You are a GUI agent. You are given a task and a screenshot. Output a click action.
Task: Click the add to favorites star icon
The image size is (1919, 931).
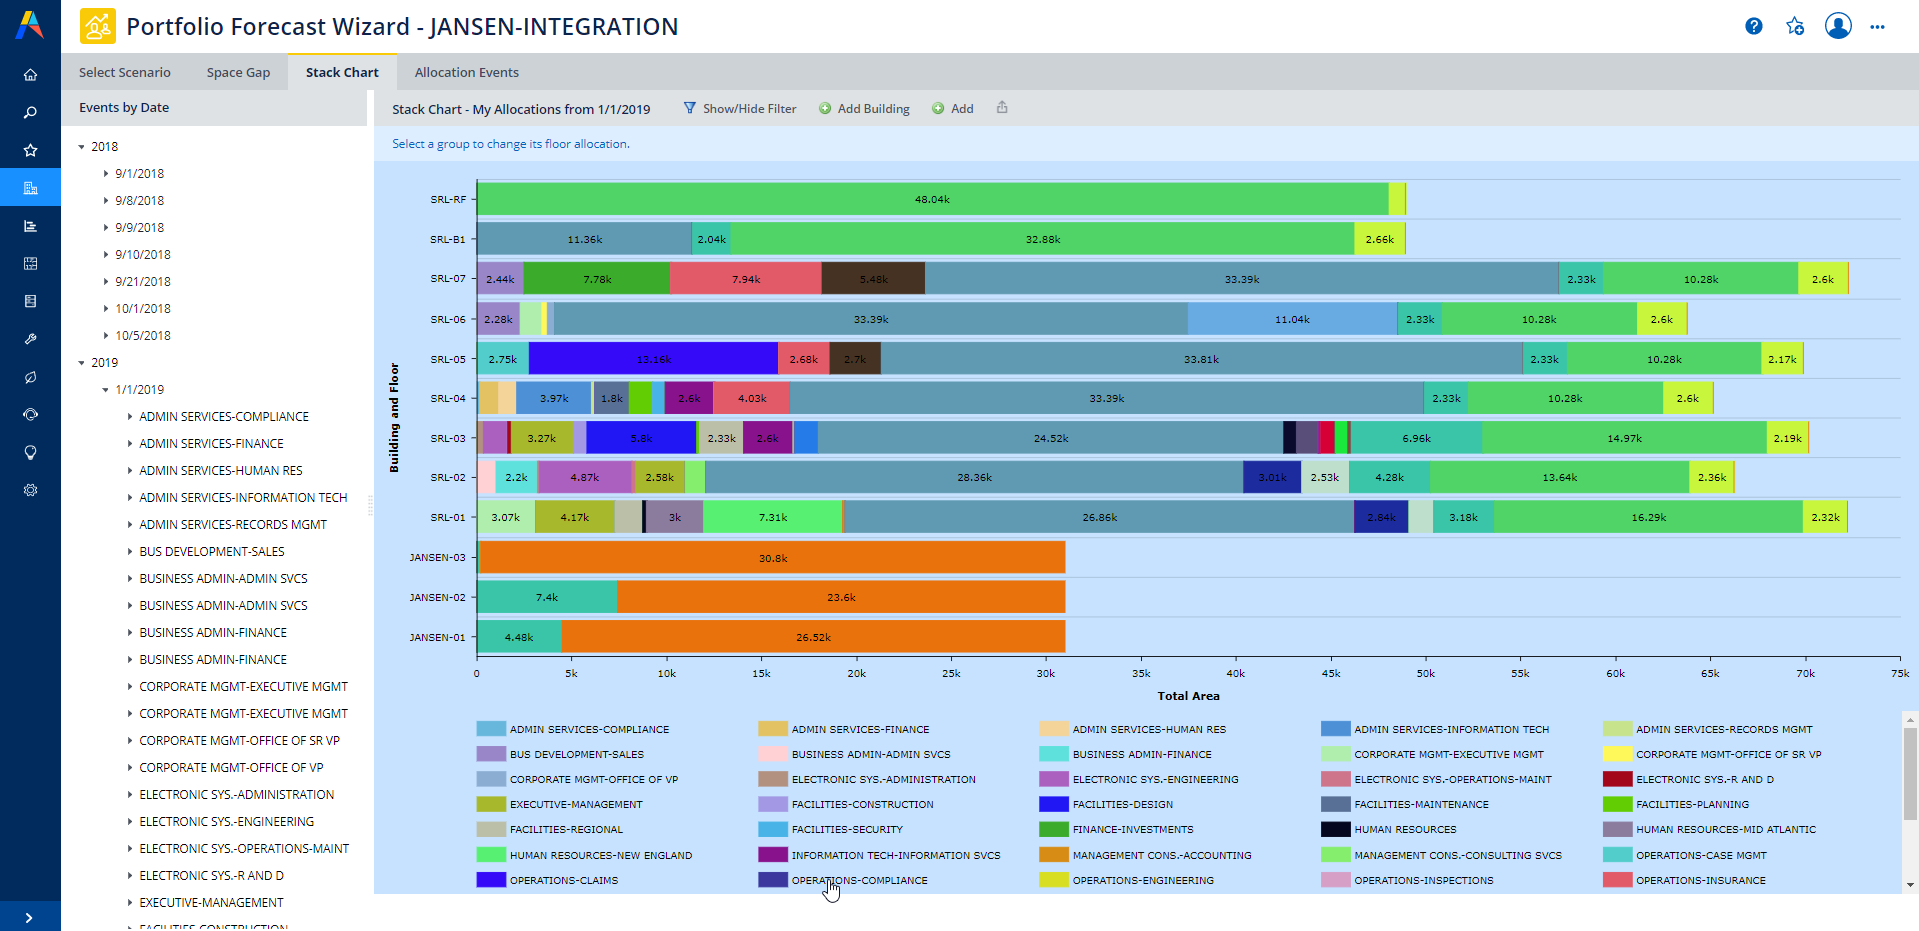click(x=1795, y=27)
